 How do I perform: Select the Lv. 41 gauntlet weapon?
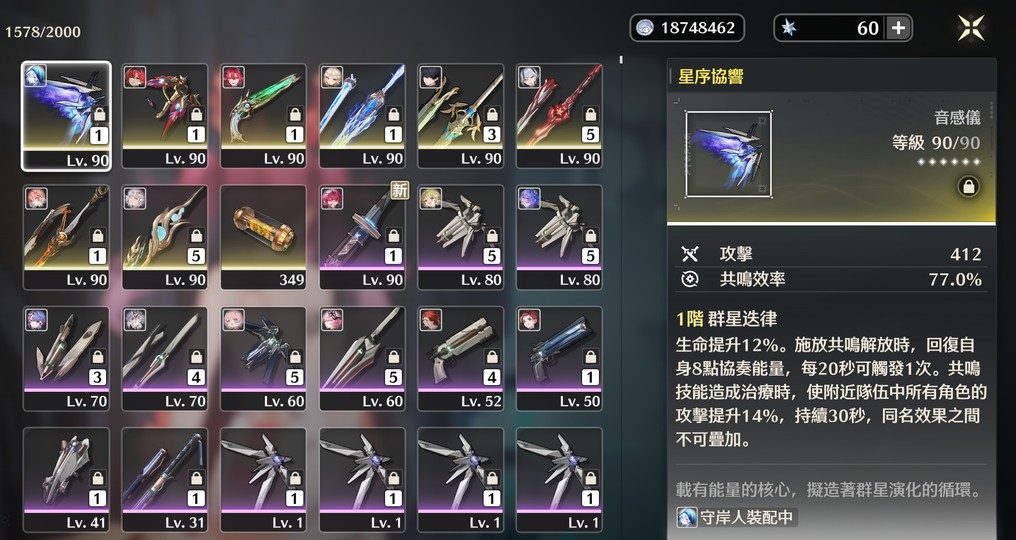point(66,480)
